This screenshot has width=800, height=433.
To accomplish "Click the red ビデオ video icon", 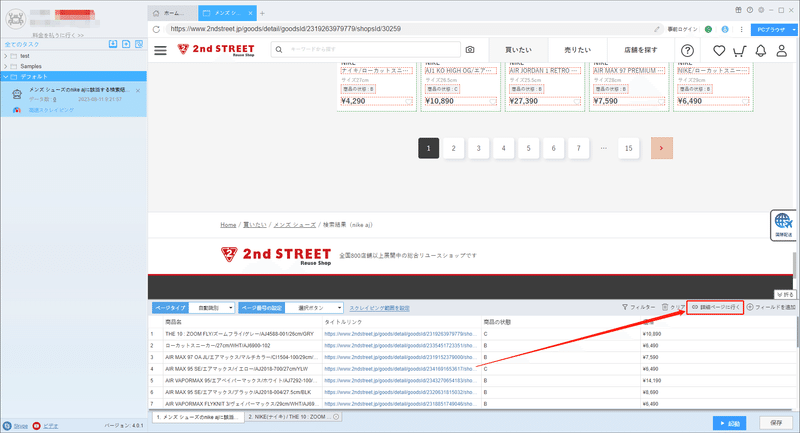I will (36, 426).
